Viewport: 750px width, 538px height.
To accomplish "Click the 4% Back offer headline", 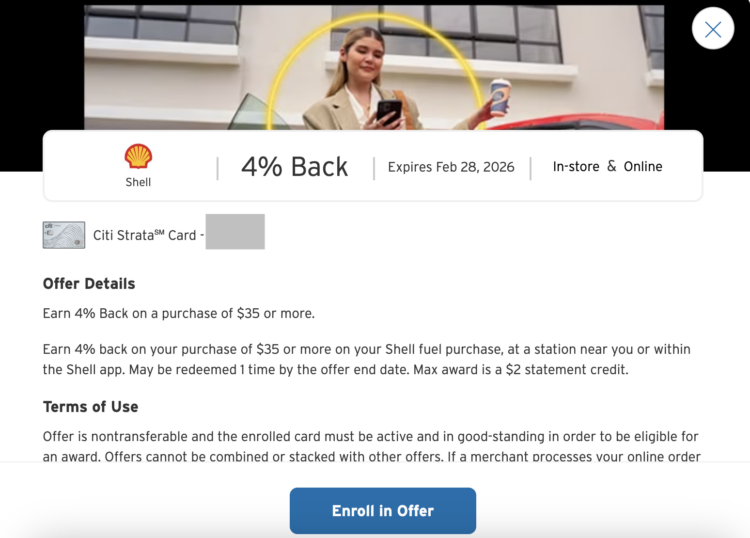I will [x=294, y=167].
